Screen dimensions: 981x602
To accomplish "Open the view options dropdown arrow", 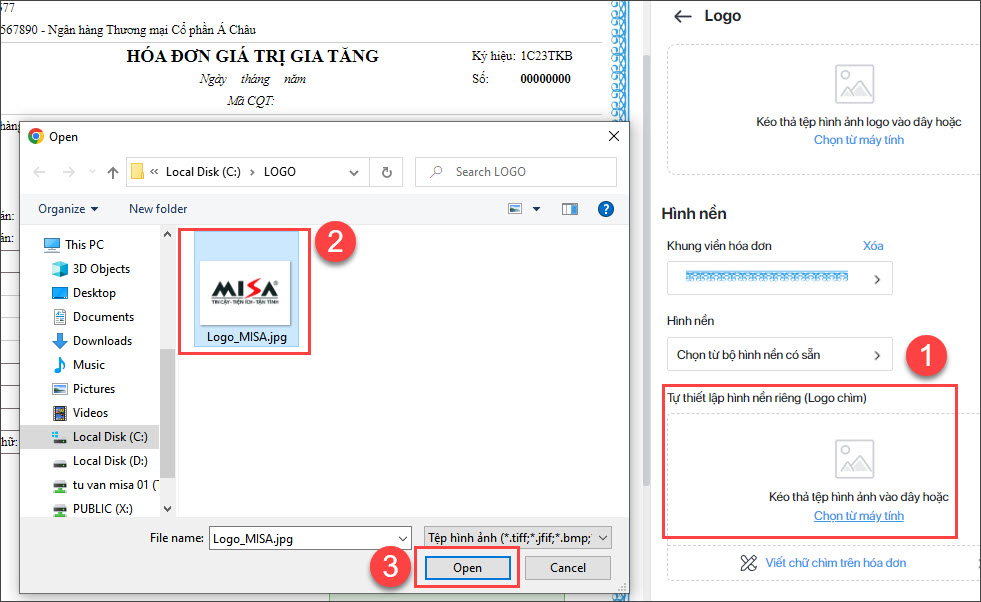I will pyautogui.click(x=536, y=209).
